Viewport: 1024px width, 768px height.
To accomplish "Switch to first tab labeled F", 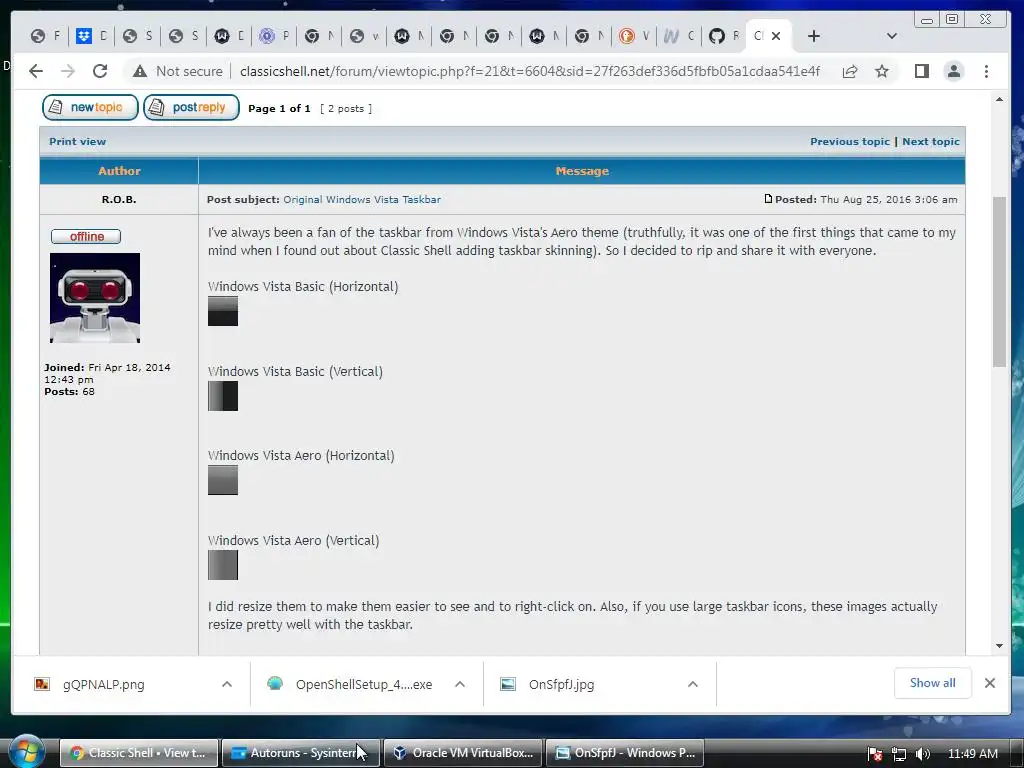I will tap(45, 36).
